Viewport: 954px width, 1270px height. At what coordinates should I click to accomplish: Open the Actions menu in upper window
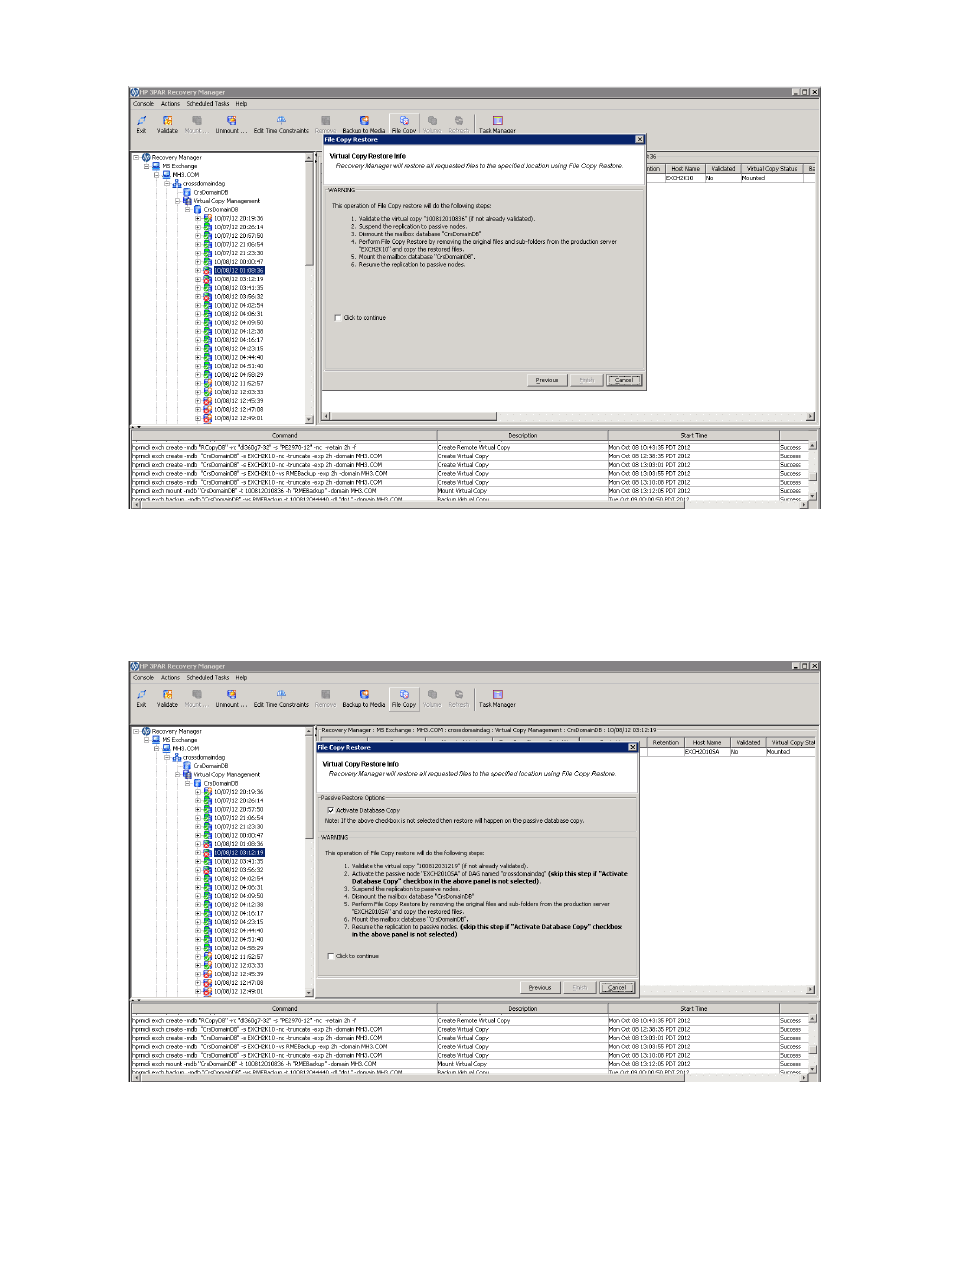pos(171,104)
